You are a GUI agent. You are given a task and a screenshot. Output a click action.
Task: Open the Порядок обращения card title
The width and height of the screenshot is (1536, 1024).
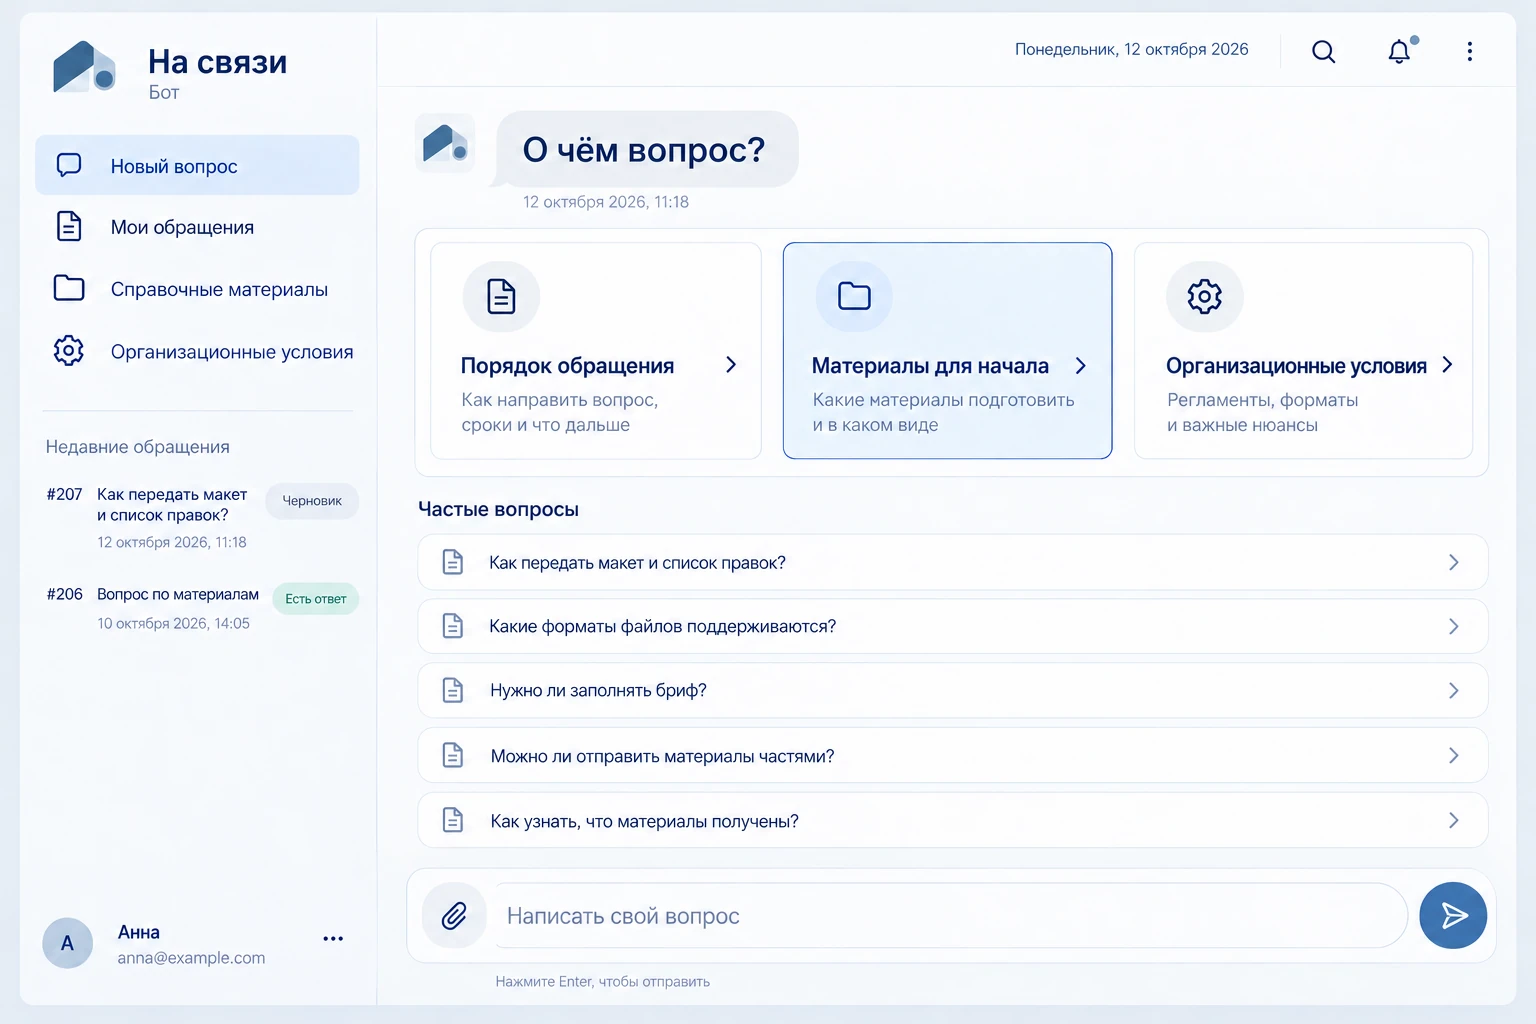click(567, 366)
